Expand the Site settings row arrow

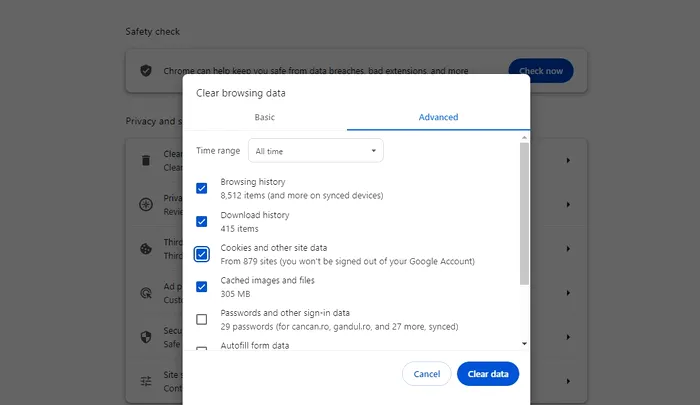tap(568, 381)
